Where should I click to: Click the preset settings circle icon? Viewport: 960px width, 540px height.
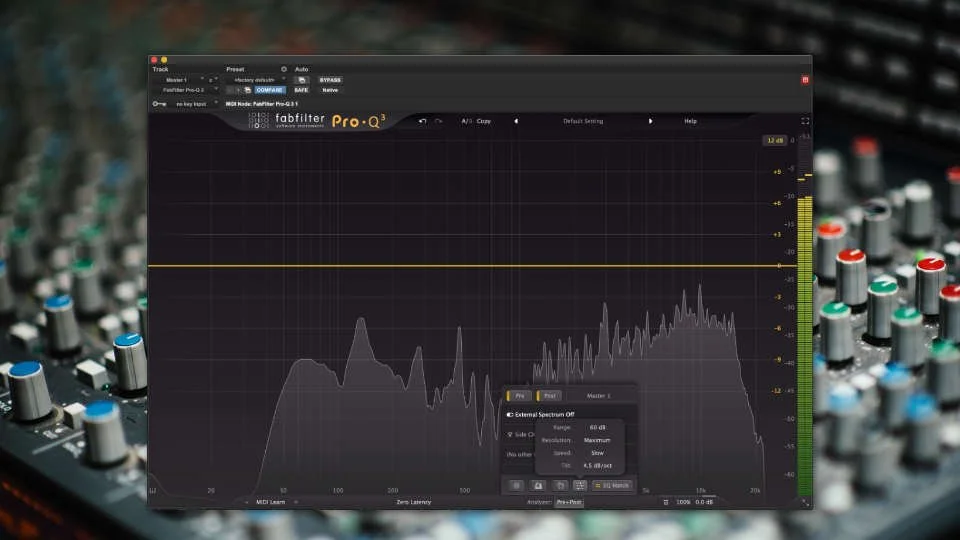coord(283,69)
